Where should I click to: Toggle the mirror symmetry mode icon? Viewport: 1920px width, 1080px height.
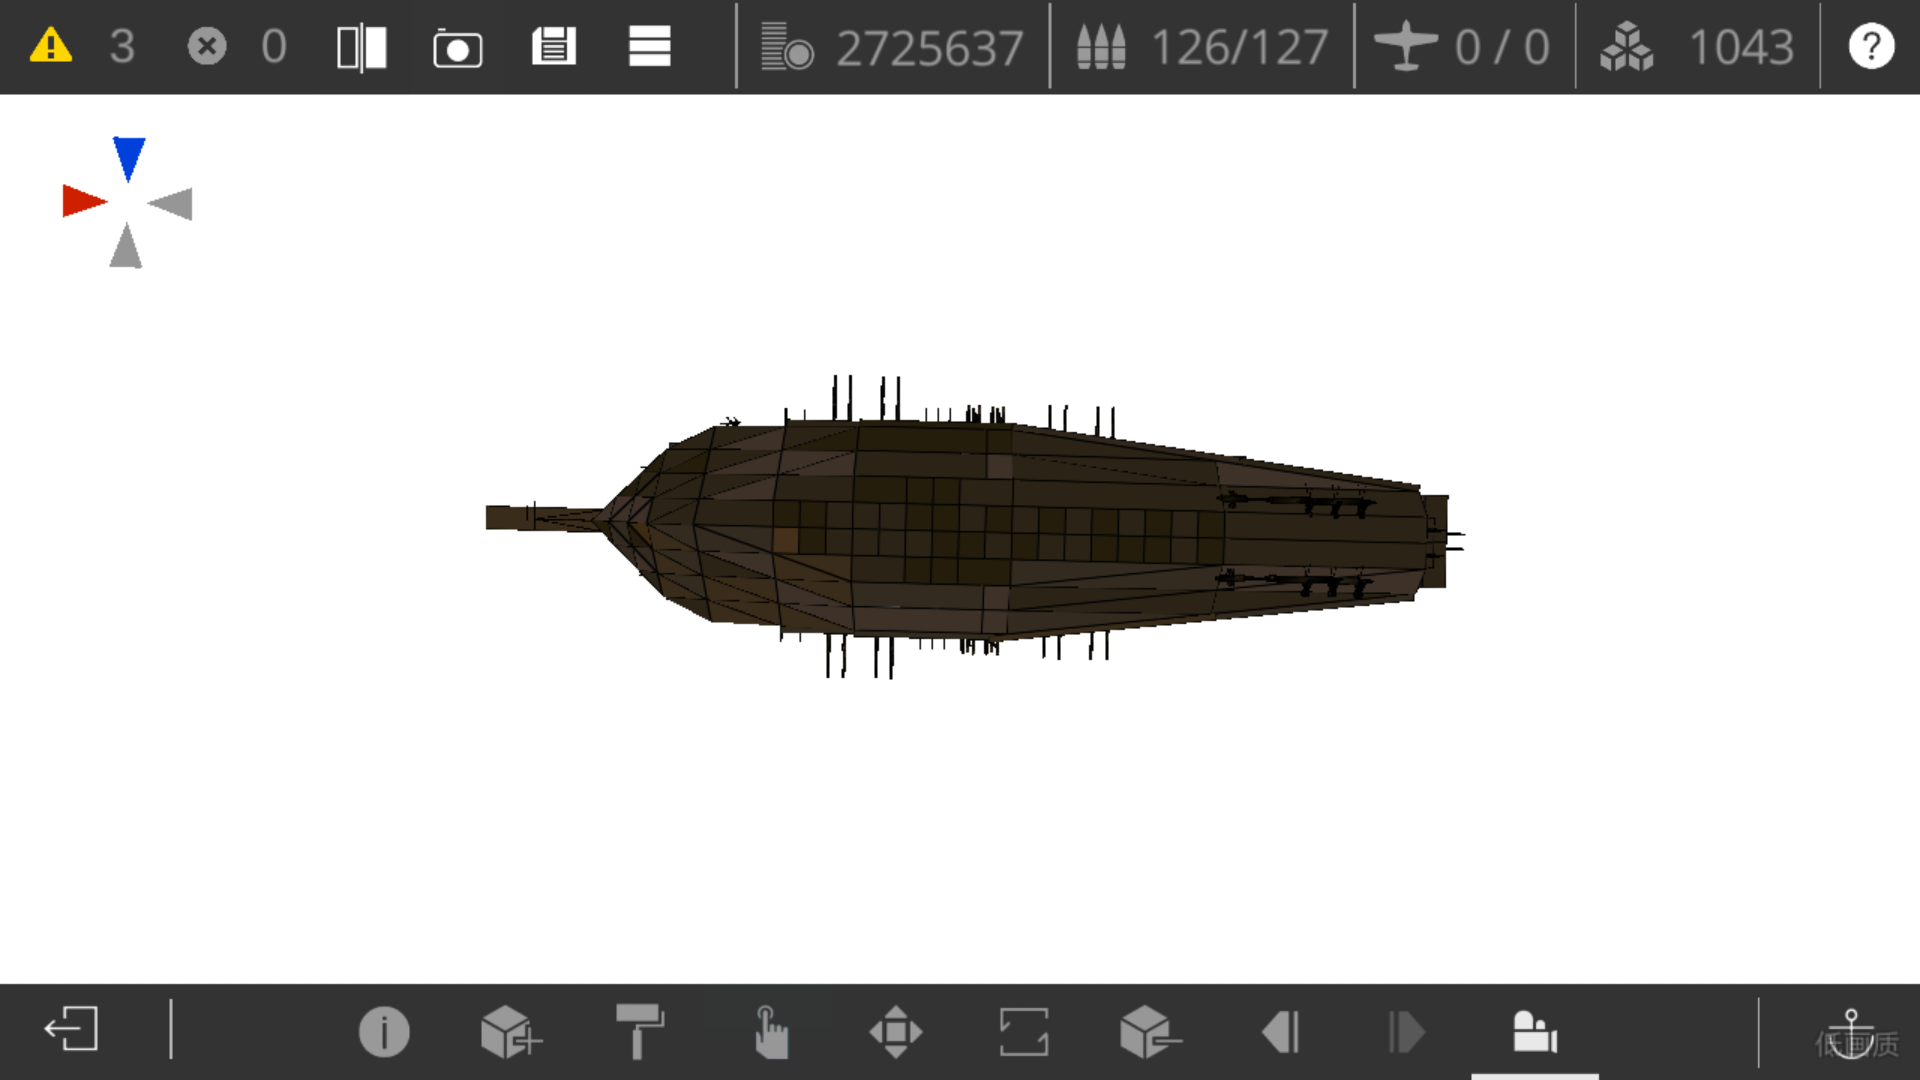pyautogui.click(x=362, y=47)
